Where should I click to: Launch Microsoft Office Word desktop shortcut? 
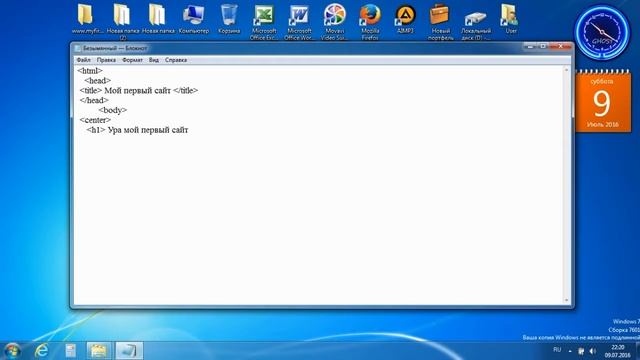[x=299, y=21]
